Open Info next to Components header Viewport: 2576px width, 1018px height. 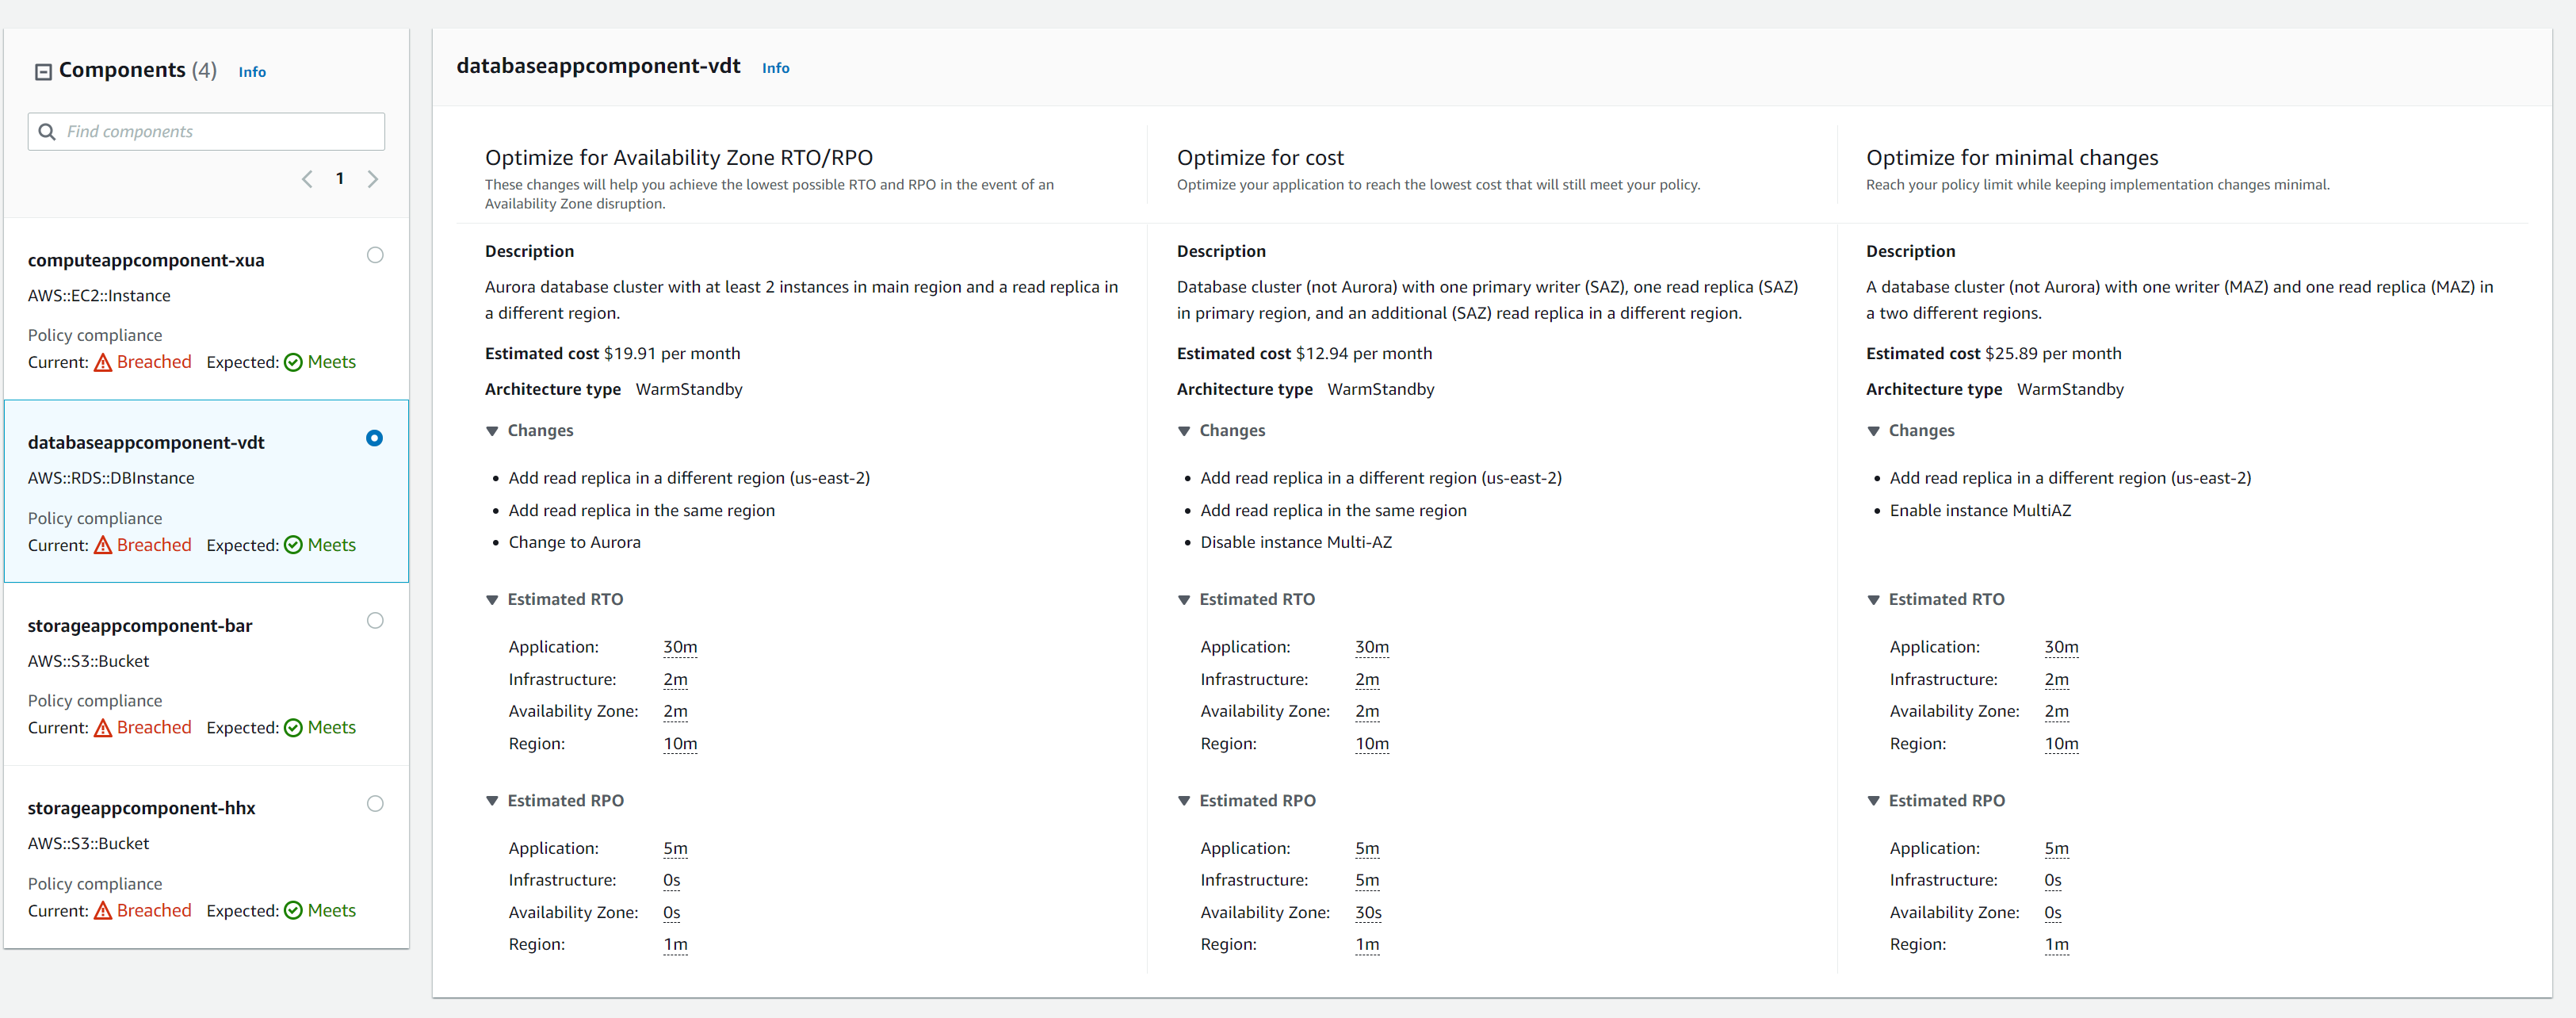tap(251, 71)
